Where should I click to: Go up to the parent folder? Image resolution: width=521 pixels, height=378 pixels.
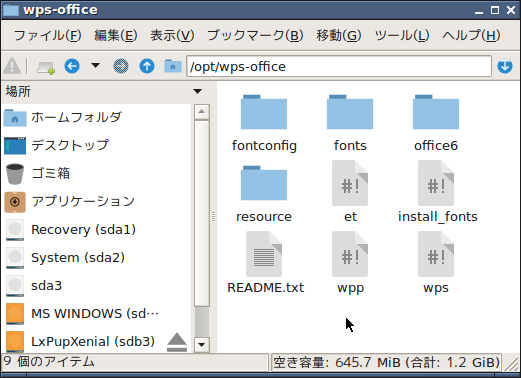click(x=147, y=66)
